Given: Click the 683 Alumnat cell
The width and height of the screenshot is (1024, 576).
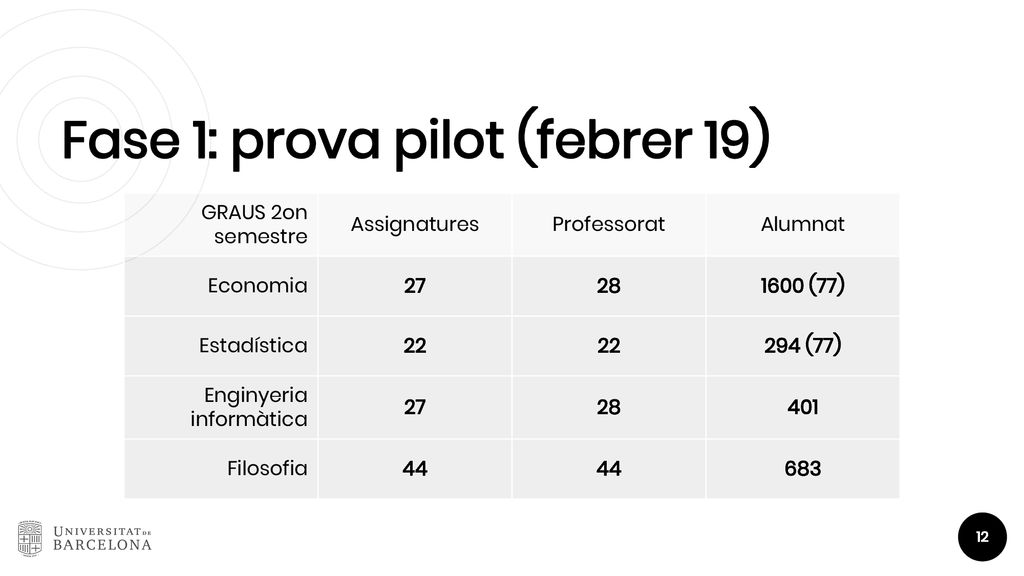Looking at the screenshot, I should pos(803,468).
